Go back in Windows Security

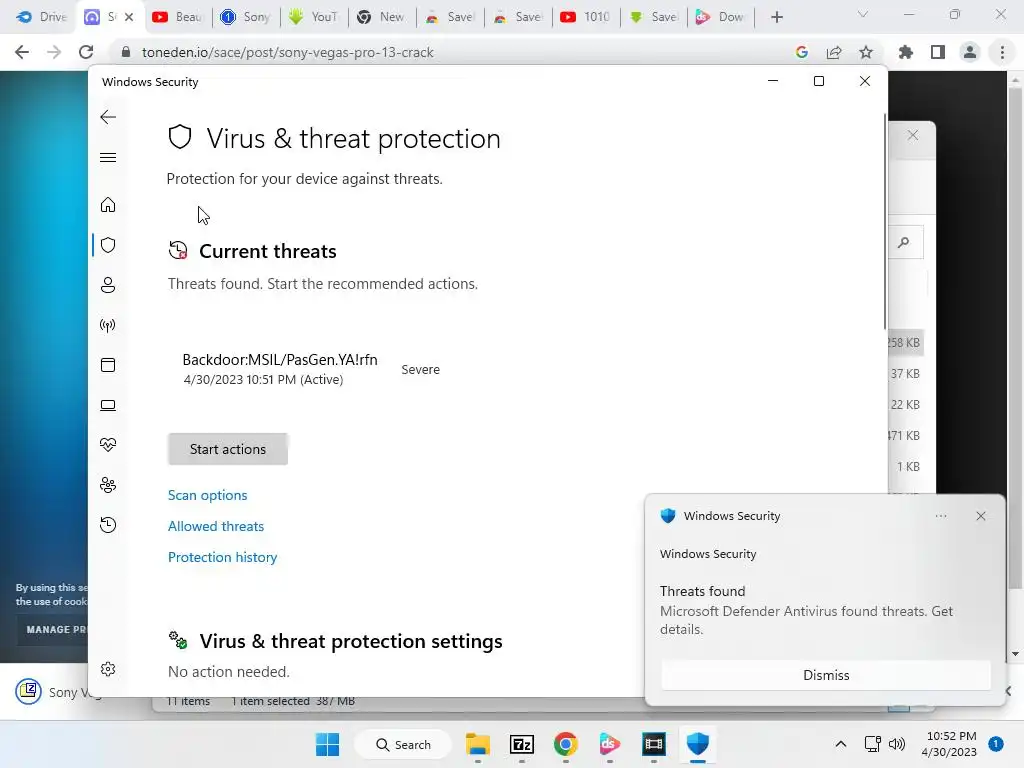tap(108, 117)
